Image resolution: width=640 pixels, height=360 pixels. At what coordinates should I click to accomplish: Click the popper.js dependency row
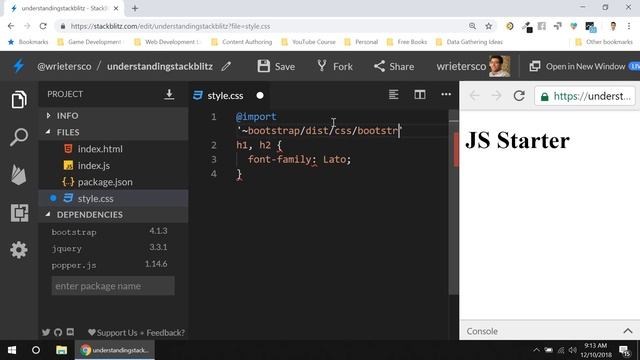(x=109, y=264)
